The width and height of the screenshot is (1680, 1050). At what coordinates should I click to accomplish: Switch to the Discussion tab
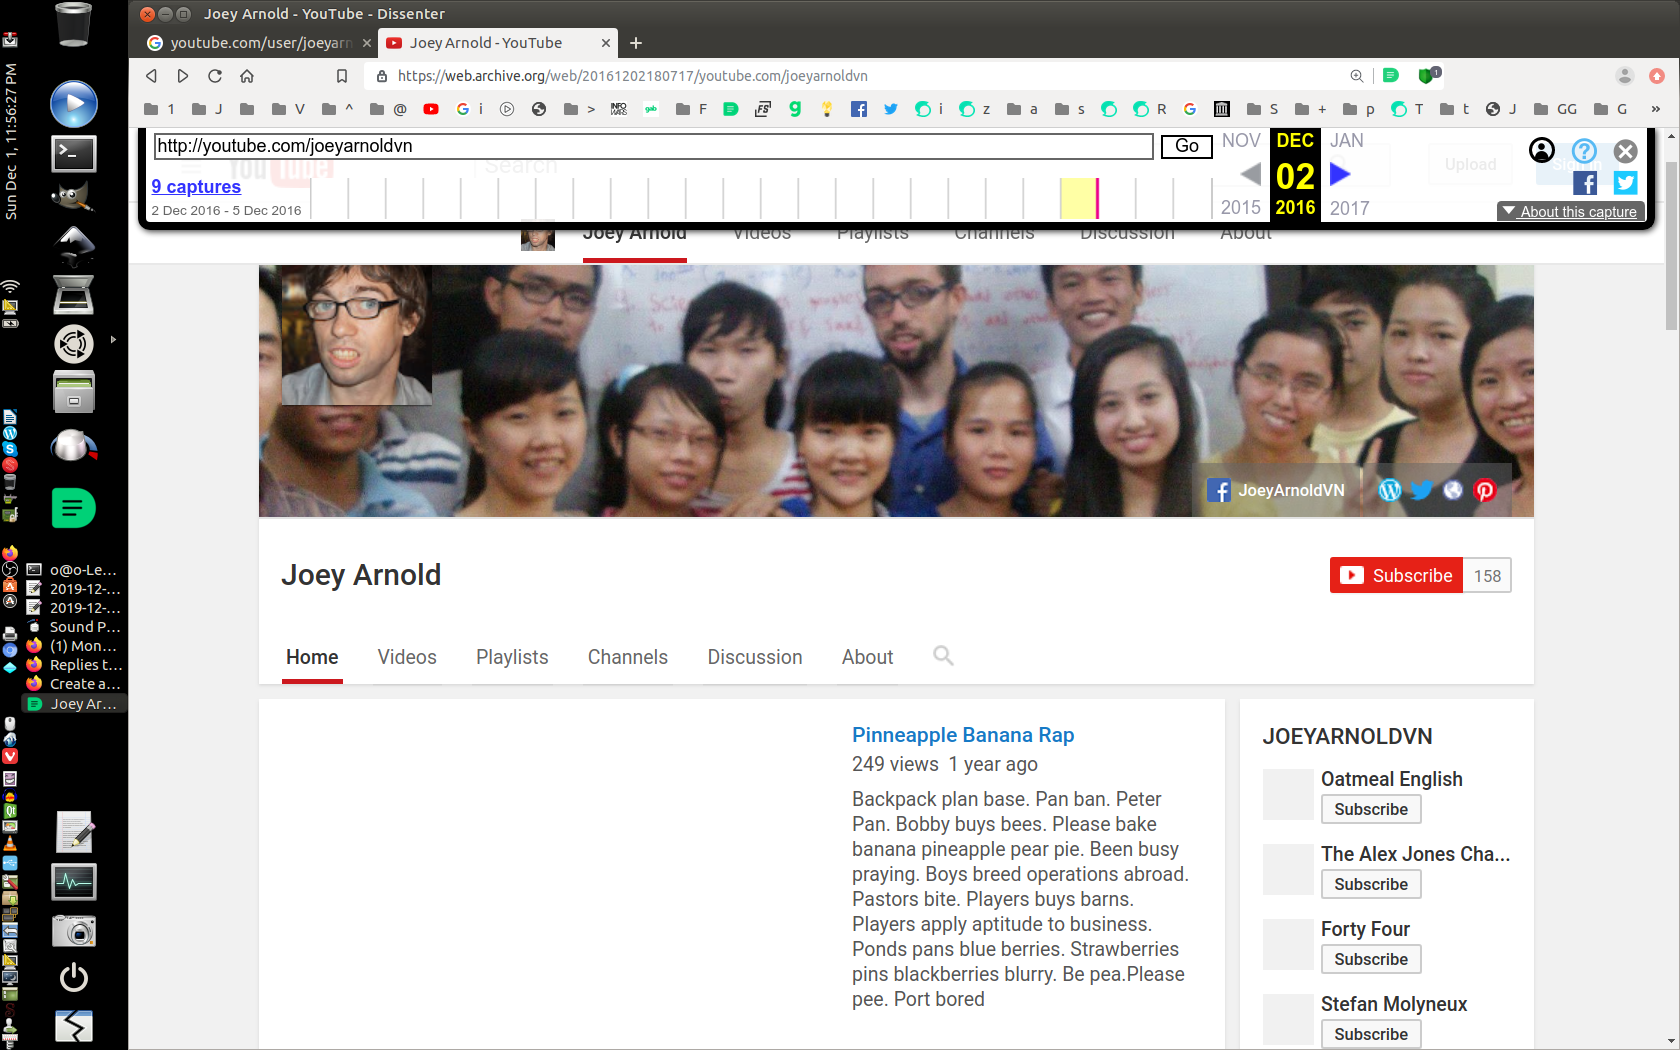(x=755, y=657)
